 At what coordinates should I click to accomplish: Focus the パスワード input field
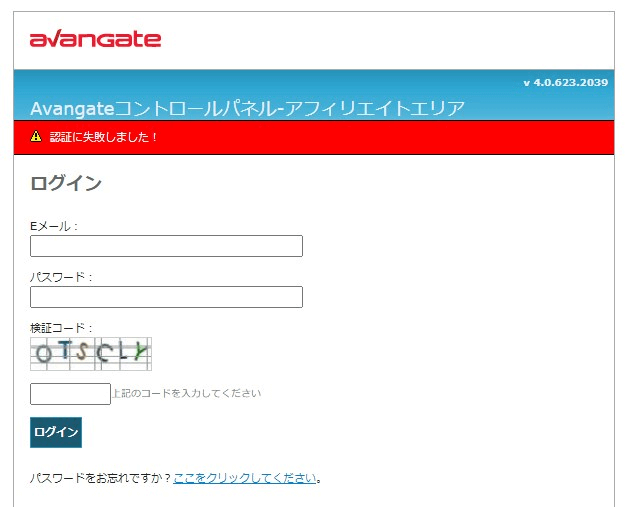click(x=166, y=297)
